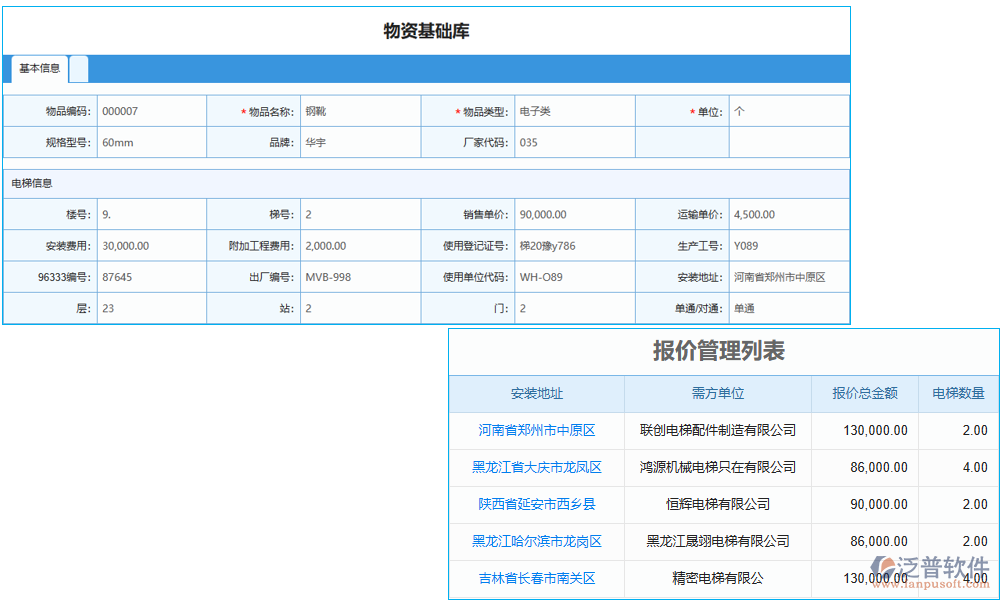Sort by the 报价总金额 column header
1000x600 pixels.
click(x=864, y=393)
